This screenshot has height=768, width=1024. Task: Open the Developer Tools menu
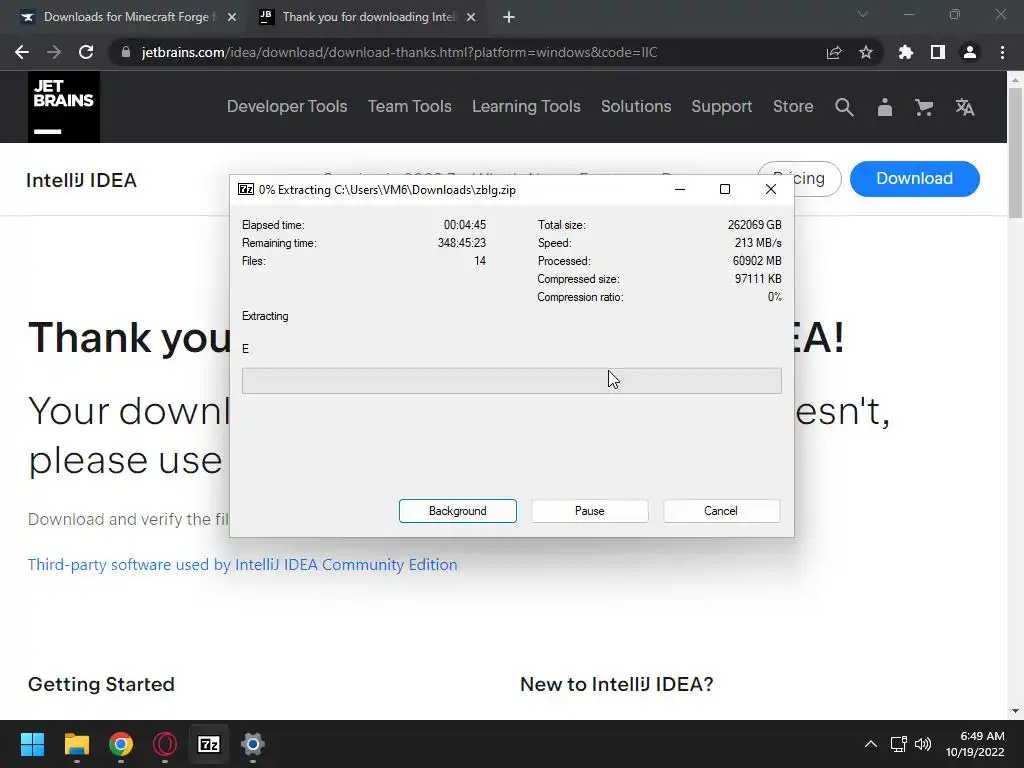(287, 106)
